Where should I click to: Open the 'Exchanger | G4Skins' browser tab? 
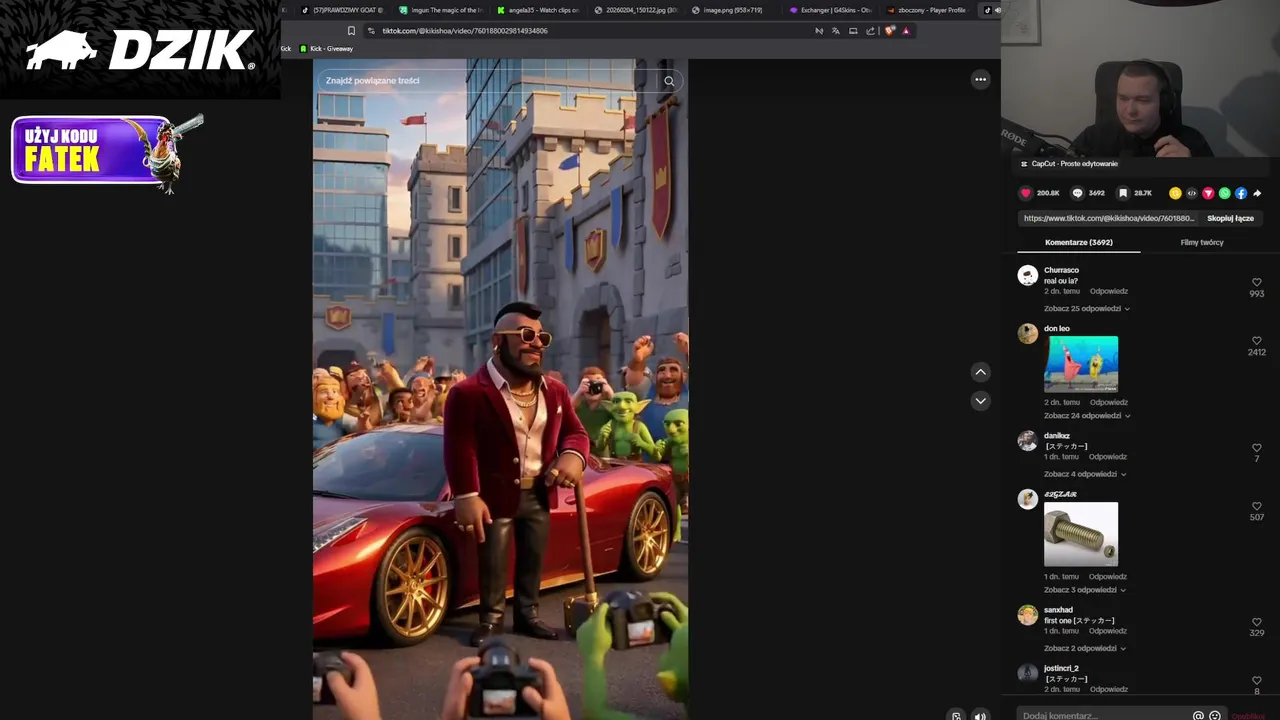click(831, 10)
